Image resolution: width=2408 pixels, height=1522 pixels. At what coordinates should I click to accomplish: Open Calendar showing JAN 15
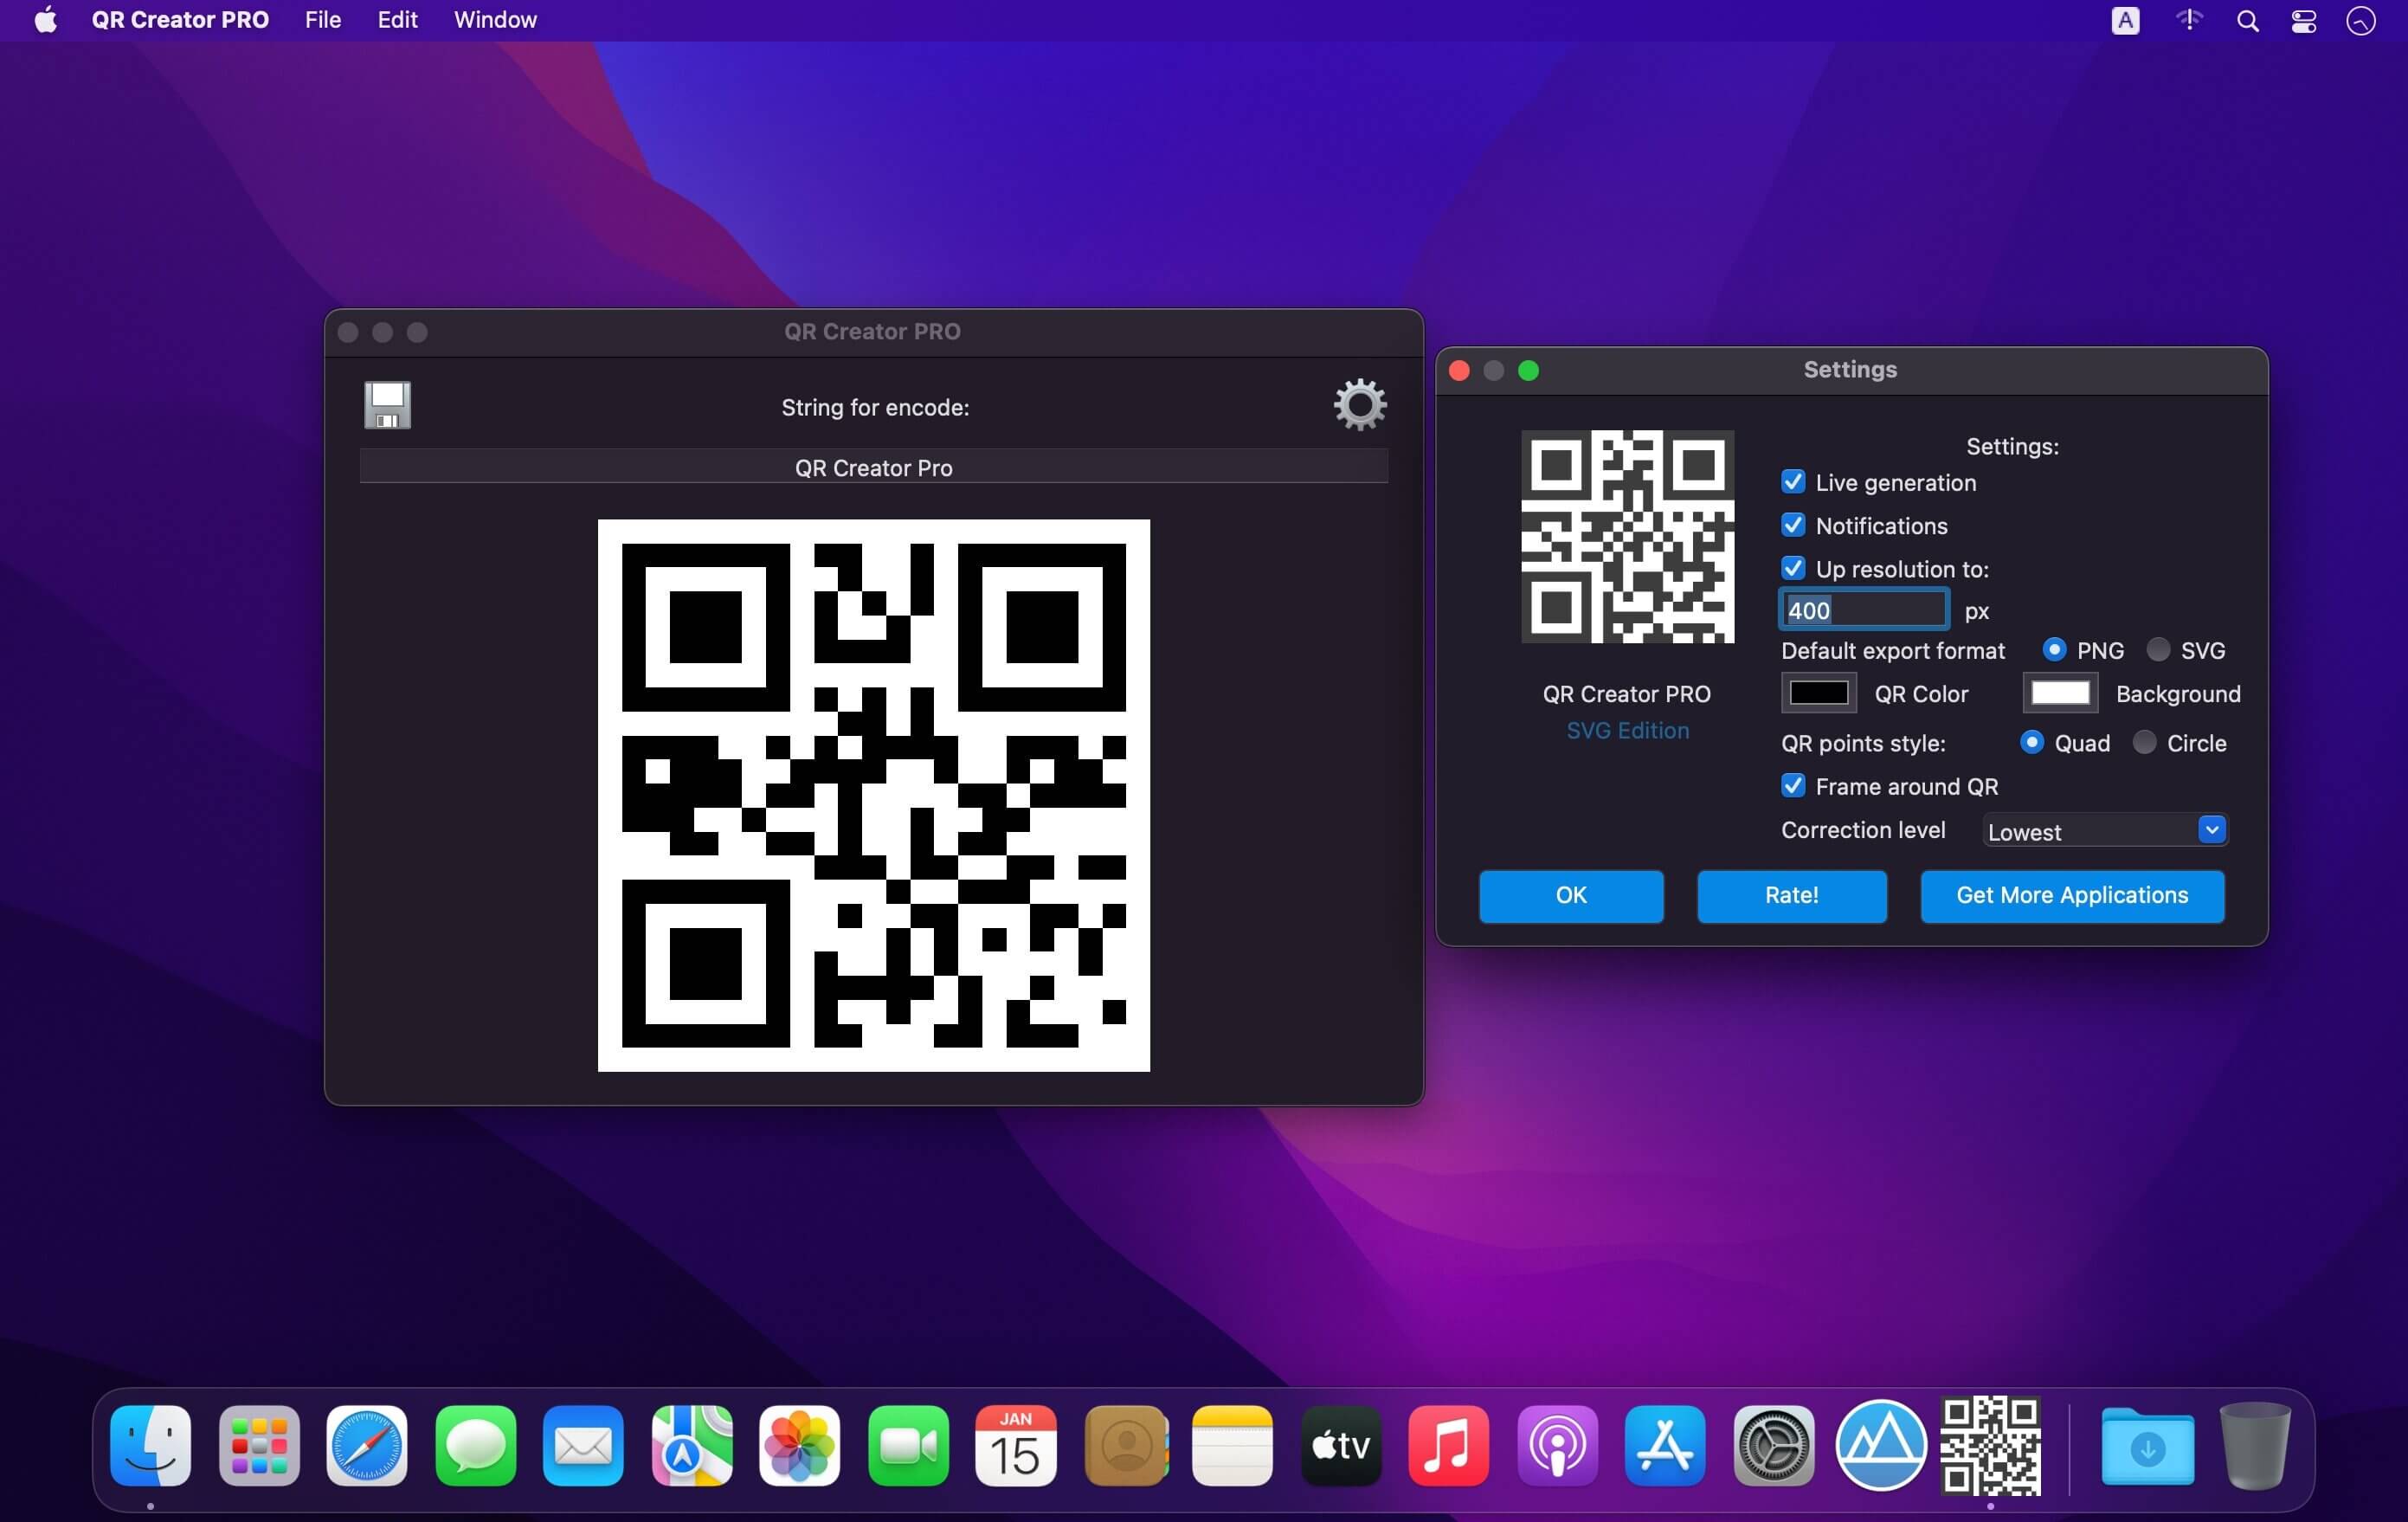(x=1016, y=1445)
